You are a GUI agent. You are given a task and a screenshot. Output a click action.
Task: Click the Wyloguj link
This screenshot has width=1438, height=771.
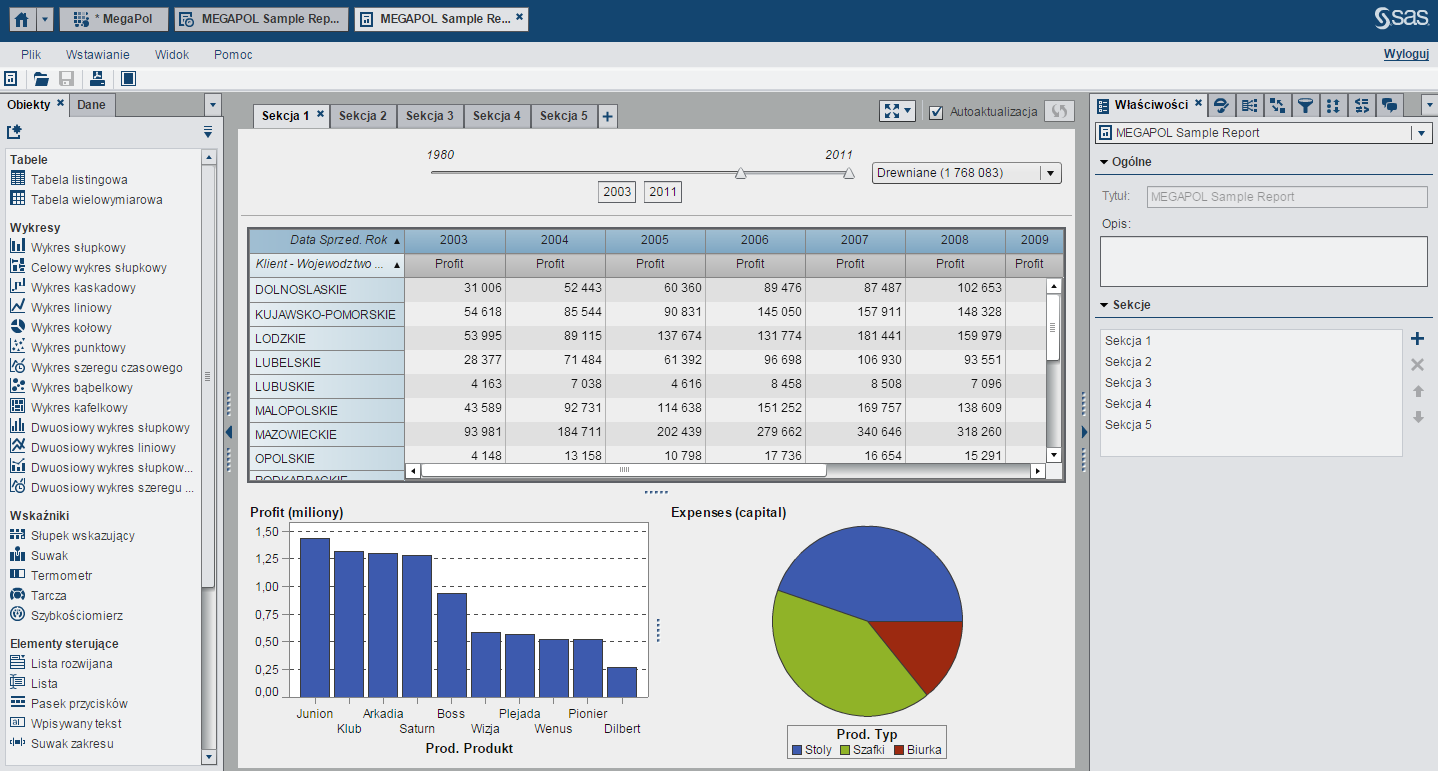(1406, 54)
